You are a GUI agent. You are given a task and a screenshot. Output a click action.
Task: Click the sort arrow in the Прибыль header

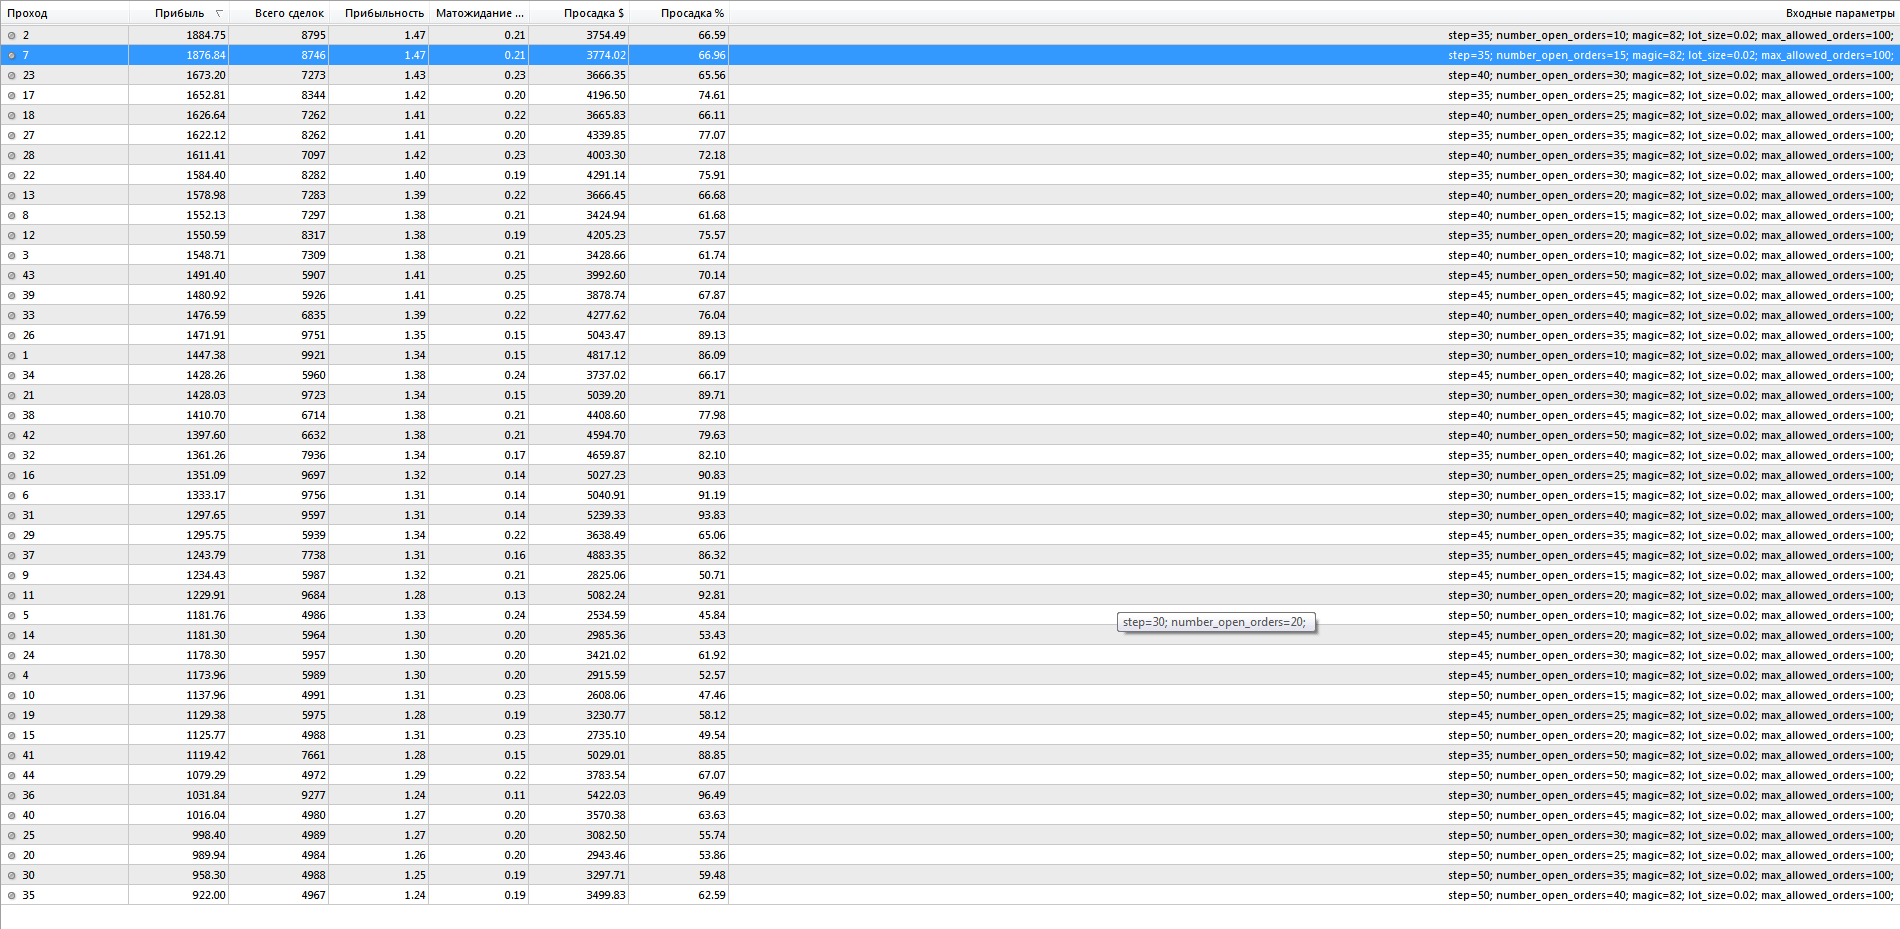(x=219, y=13)
